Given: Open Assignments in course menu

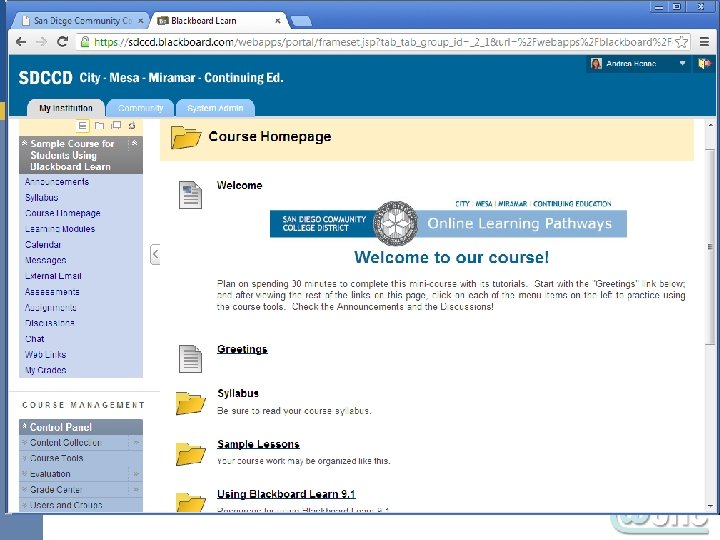Looking at the screenshot, I should click(51, 307).
